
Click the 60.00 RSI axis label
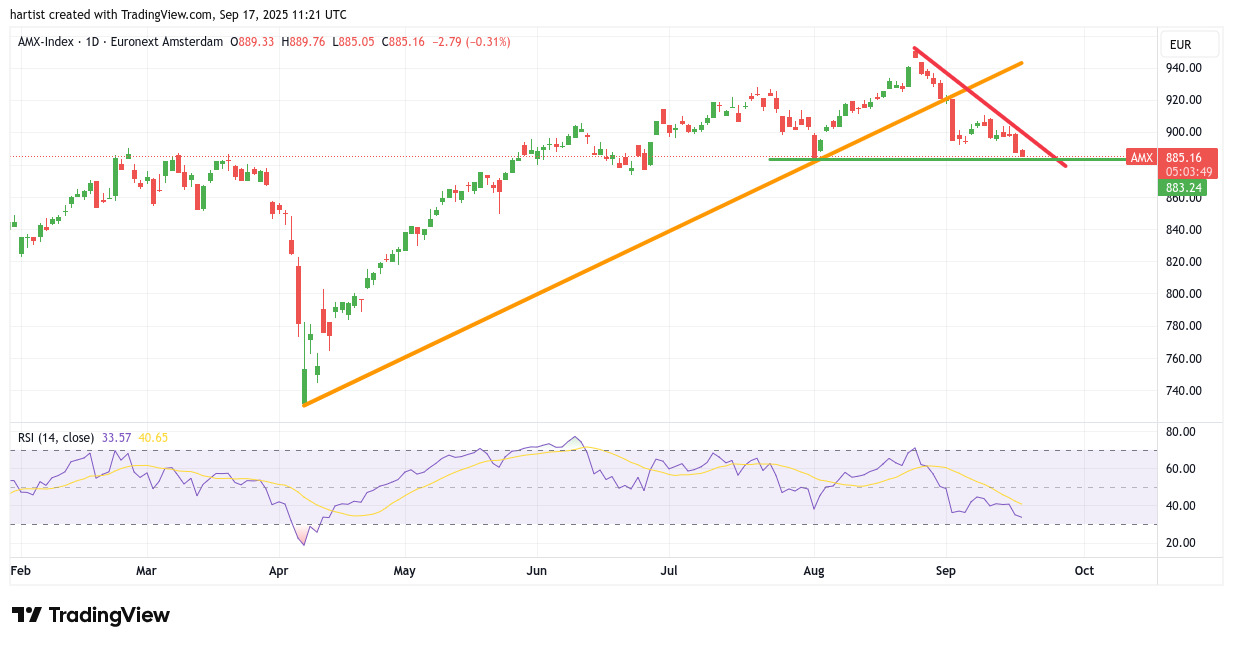1180,469
